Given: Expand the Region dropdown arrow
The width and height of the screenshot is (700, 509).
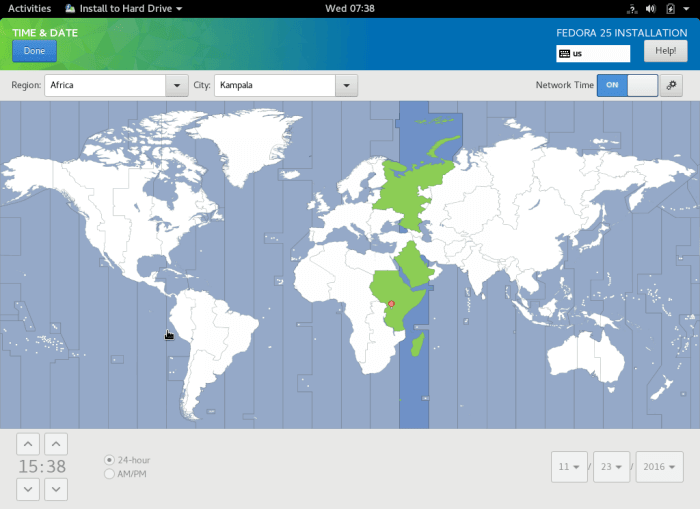Looking at the screenshot, I should pos(176,85).
